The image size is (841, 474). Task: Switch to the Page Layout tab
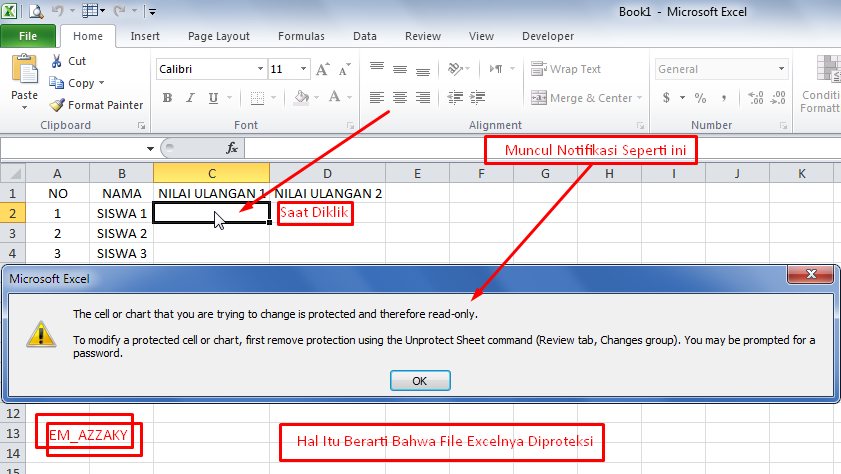[219, 36]
